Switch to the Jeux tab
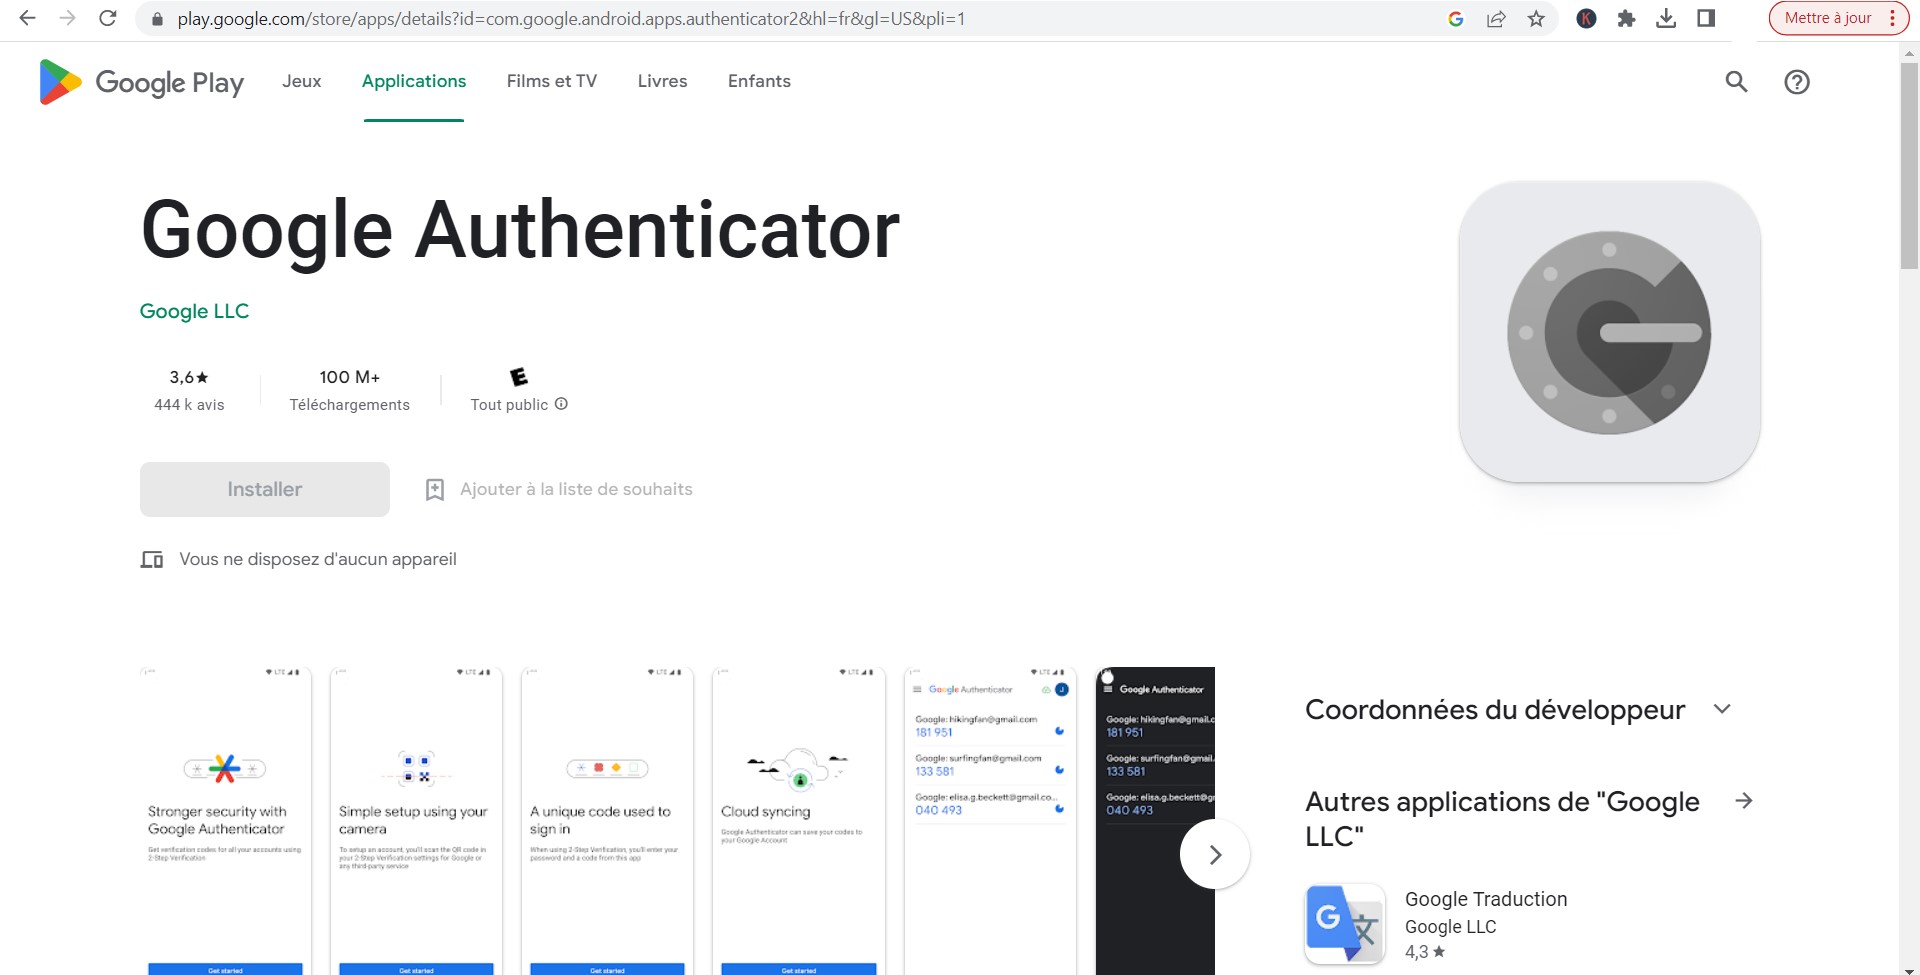1920x975 pixels. click(301, 82)
